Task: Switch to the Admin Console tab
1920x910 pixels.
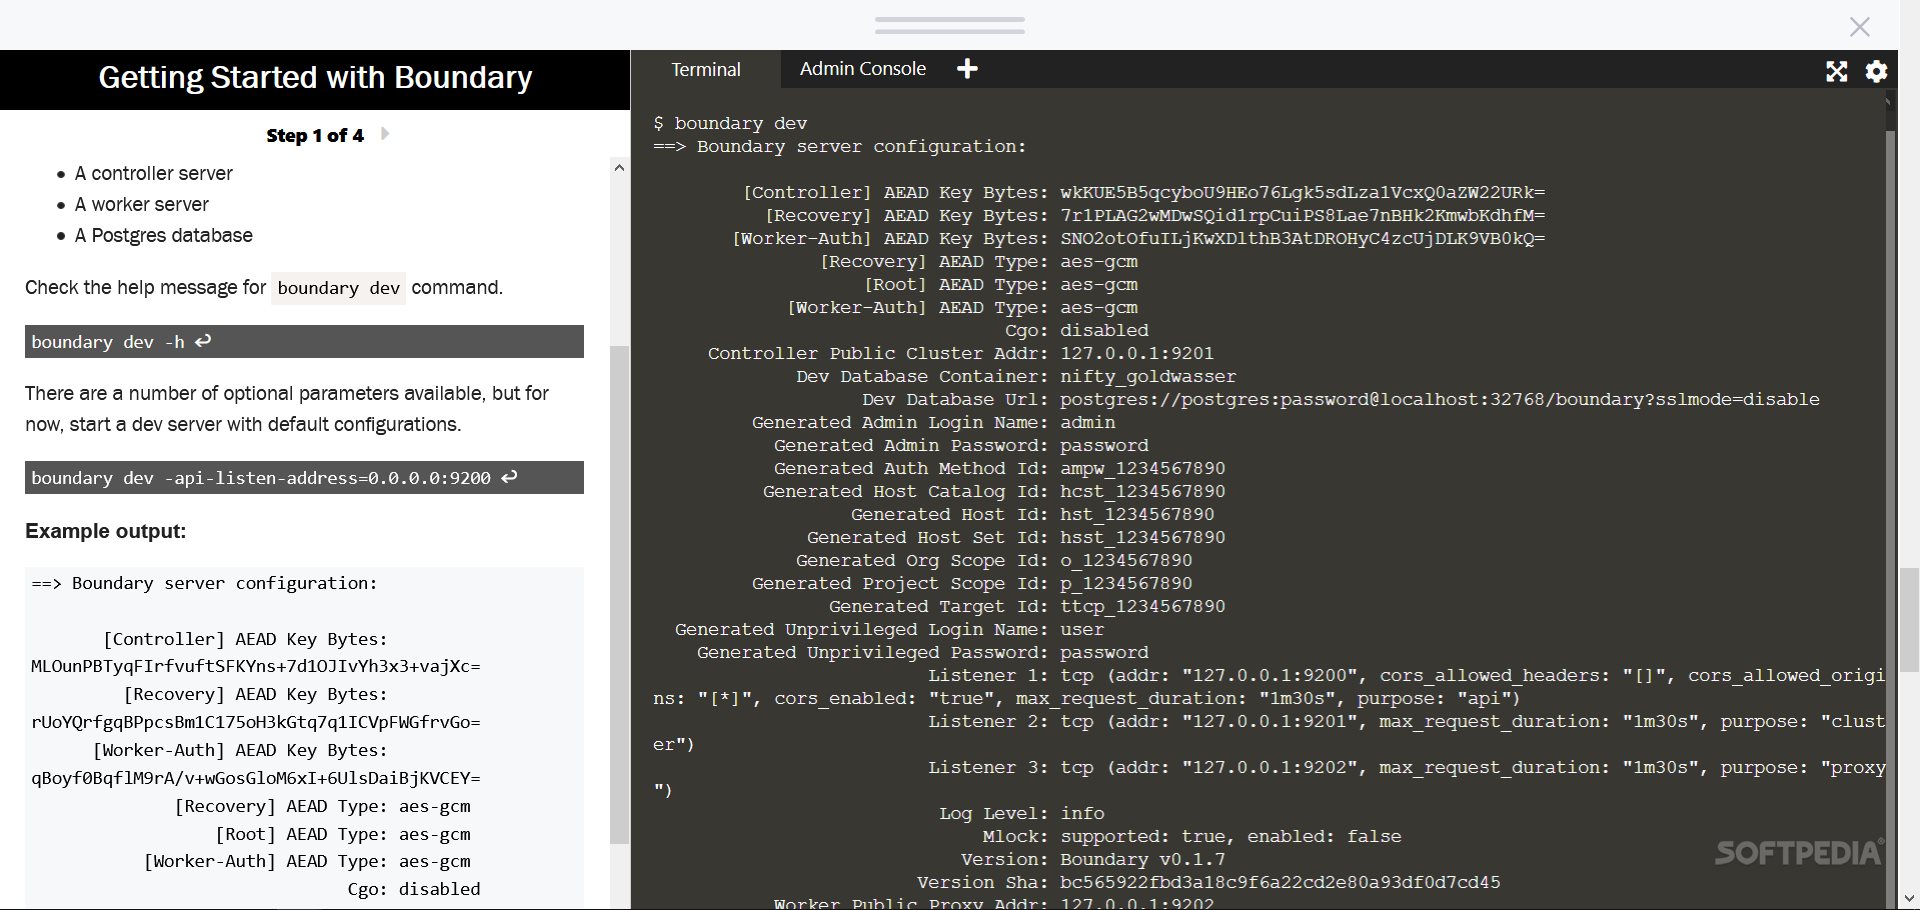Action: click(863, 69)
